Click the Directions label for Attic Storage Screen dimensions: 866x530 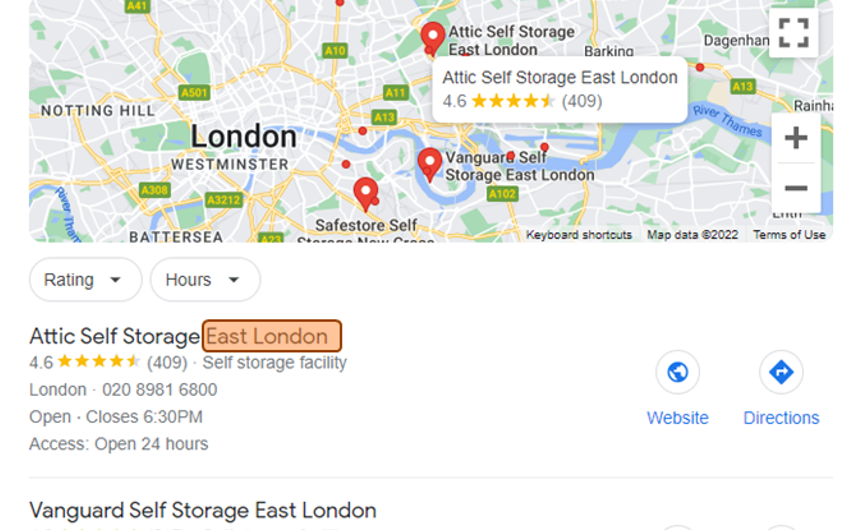tap(781, 418)
